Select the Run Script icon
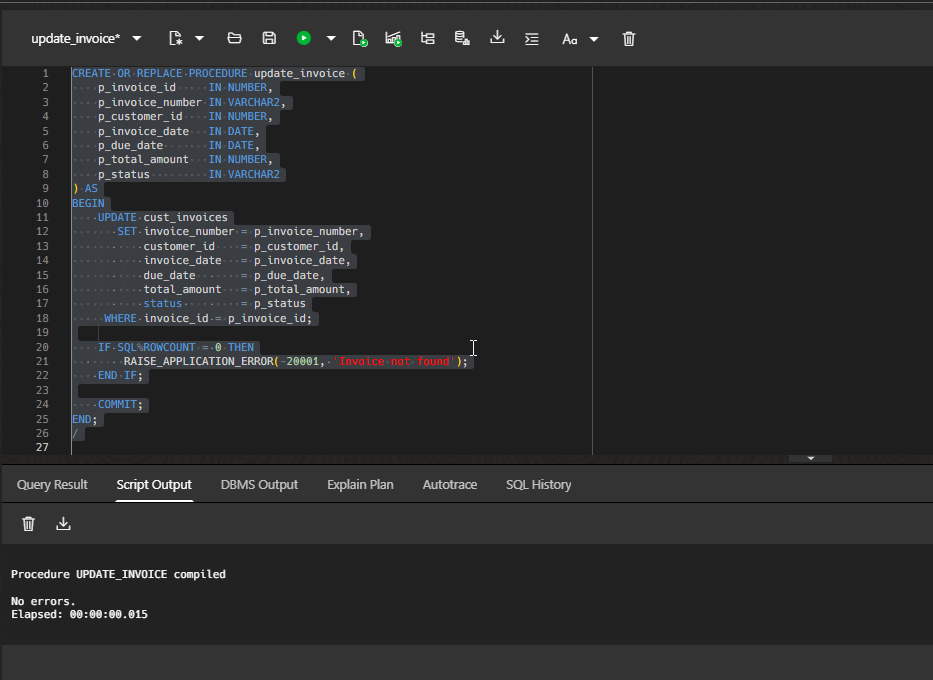The image size is (933, 680). click(360, 38)
